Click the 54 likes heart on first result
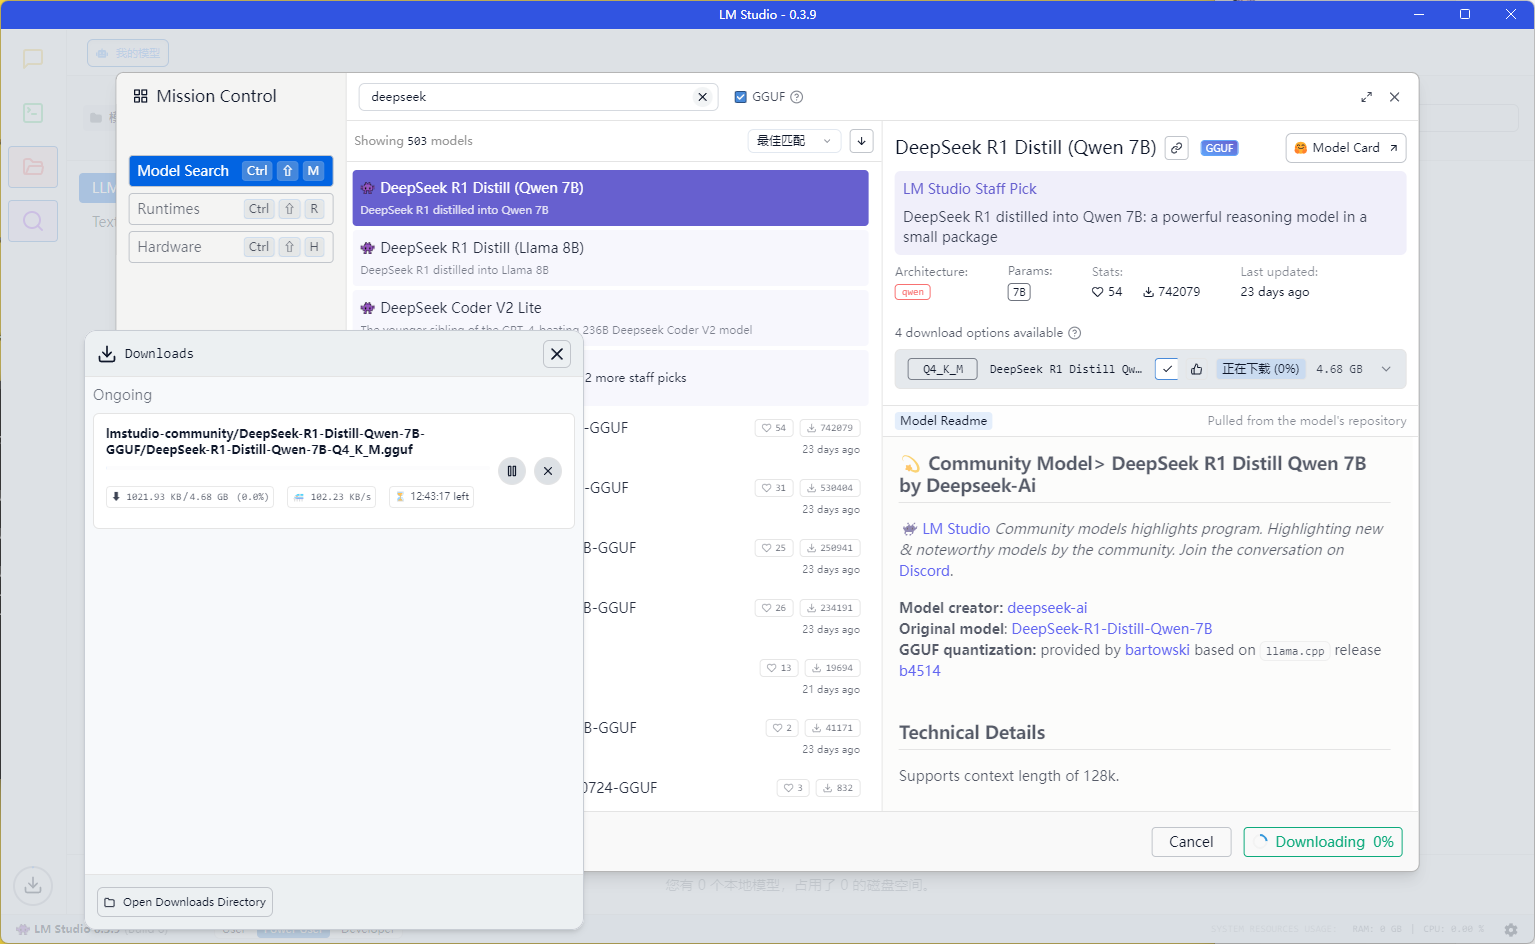The height and width of the screenshot is (944, 1535). point(774,428)
